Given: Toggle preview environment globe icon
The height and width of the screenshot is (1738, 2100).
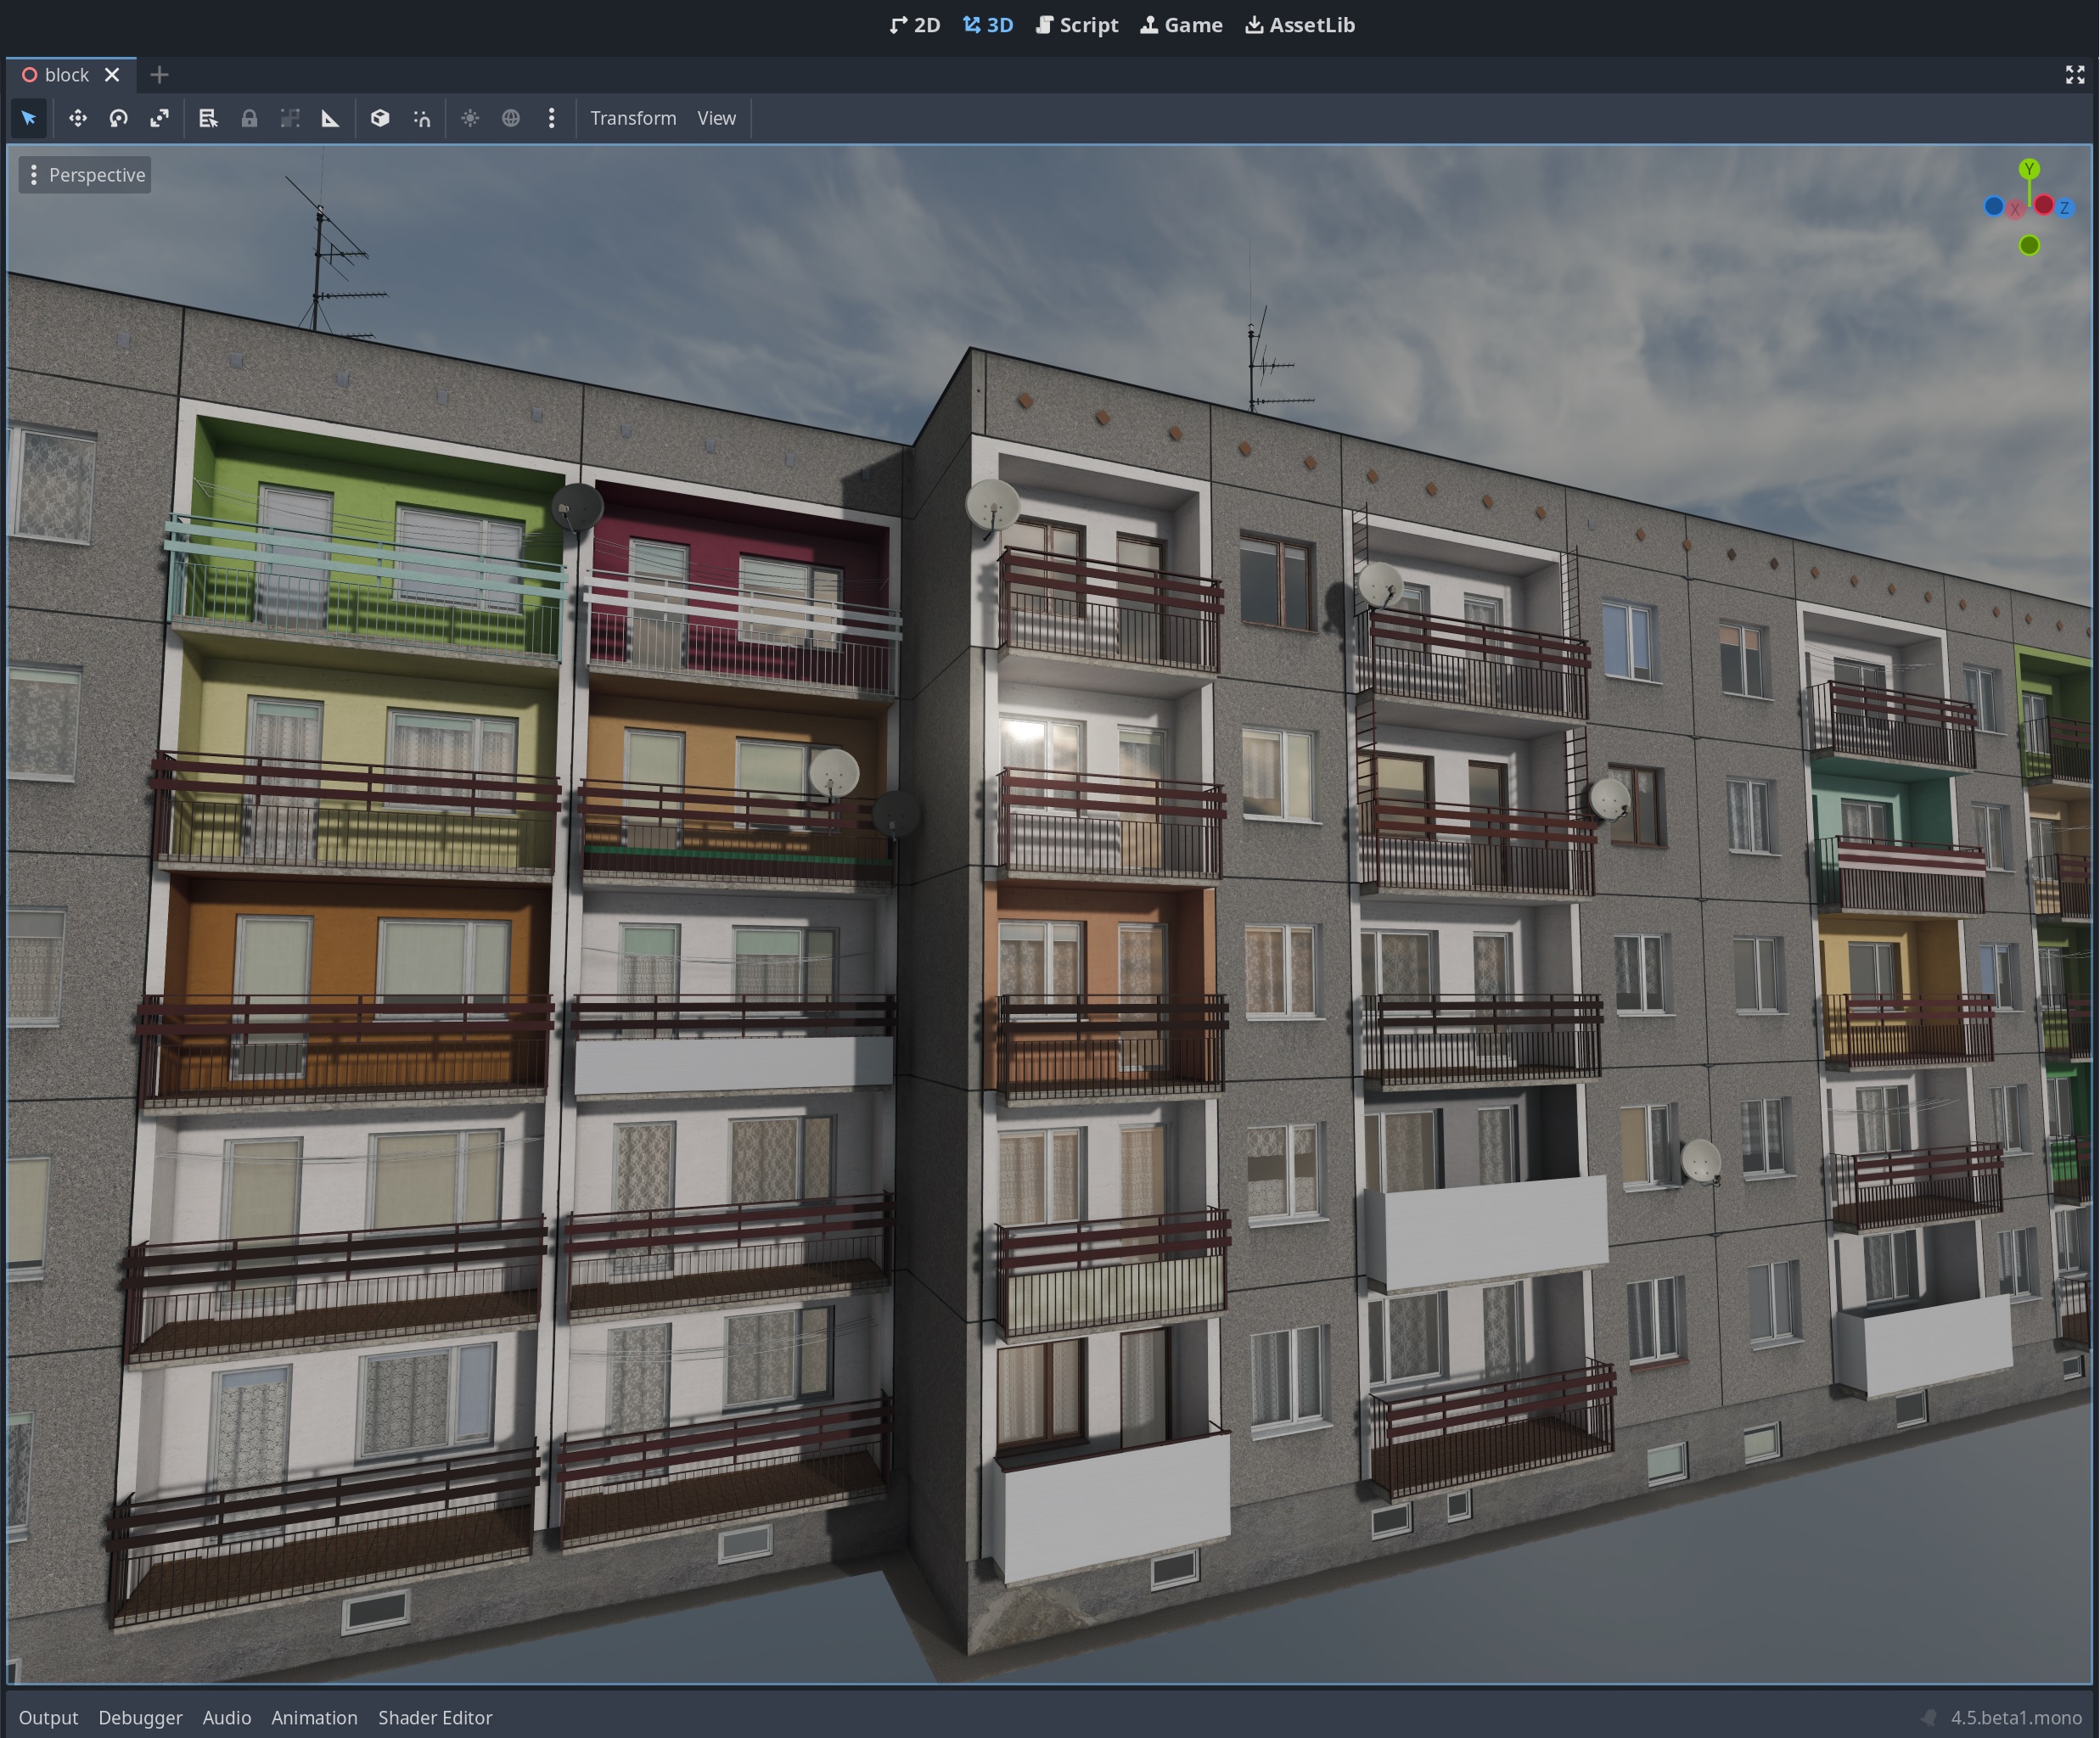Looking at the screenshot, I should (x=511, y=118).
